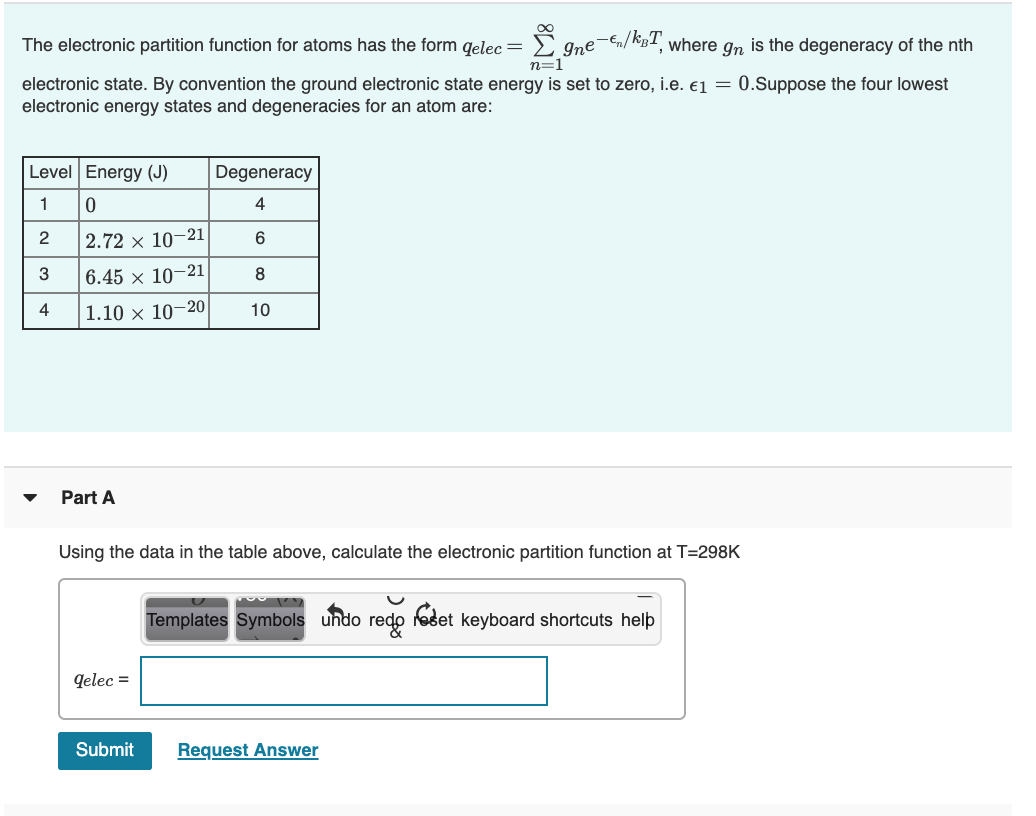
Task: Click inside the qelec answer box
Action: [x=345, y=681]
